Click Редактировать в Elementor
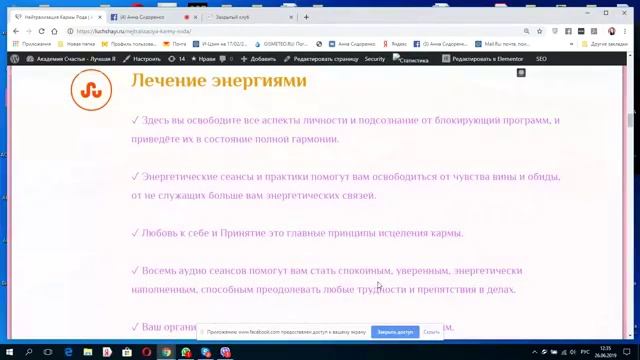 point(483,59)
